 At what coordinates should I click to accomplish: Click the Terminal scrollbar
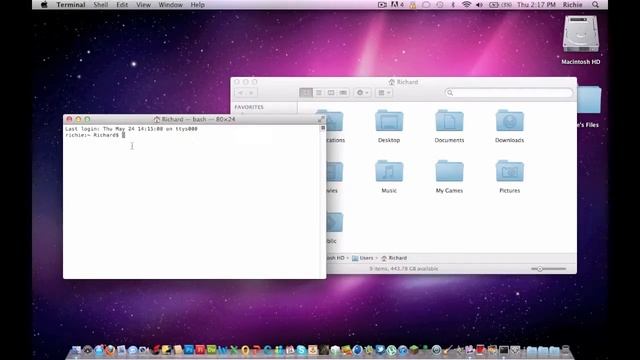coord(323,202)
